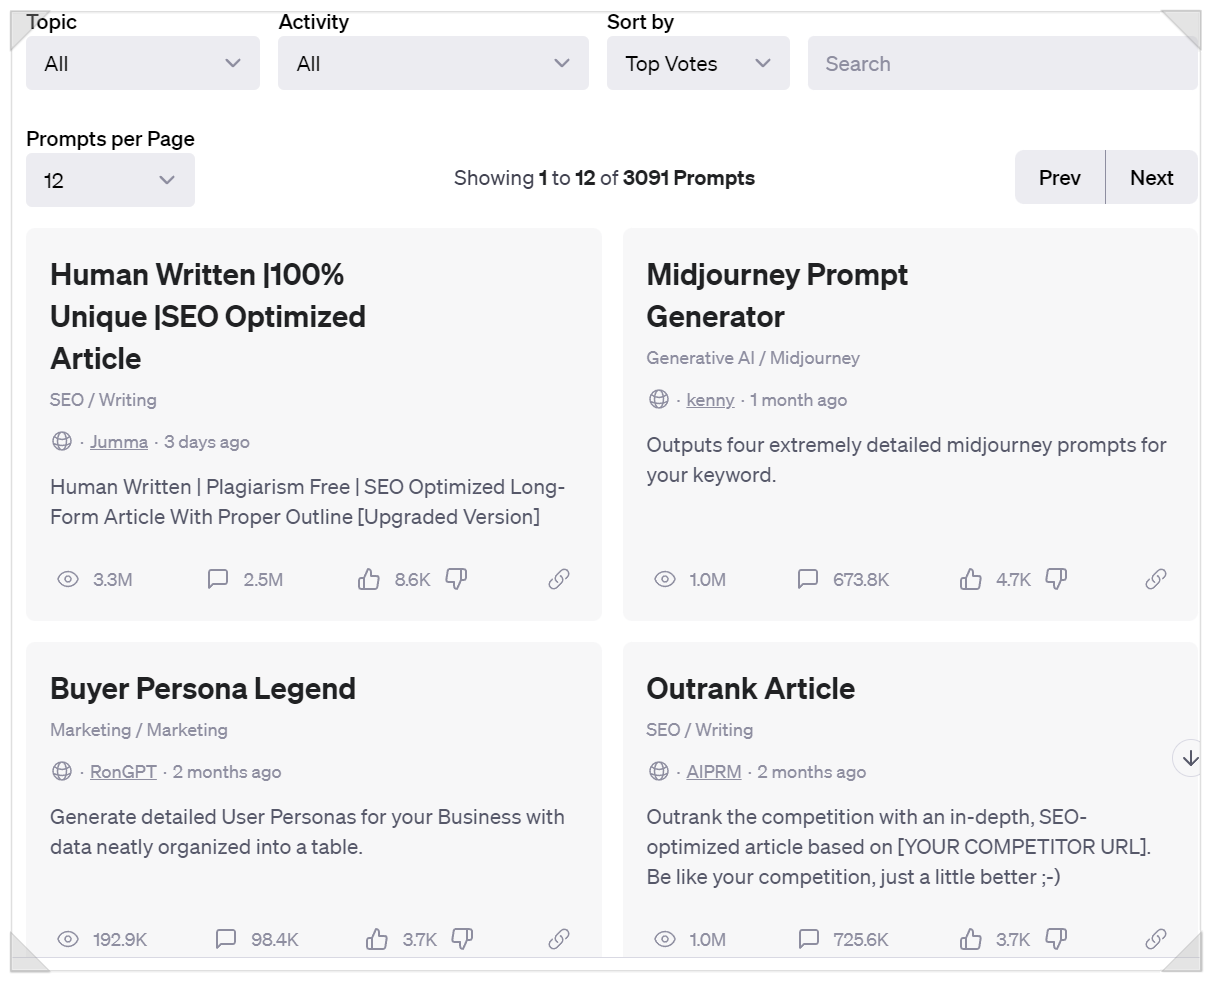The image size is (1212, 982).
Task: Go to the Next page of prompts
Action: (x=1151, y=178)
